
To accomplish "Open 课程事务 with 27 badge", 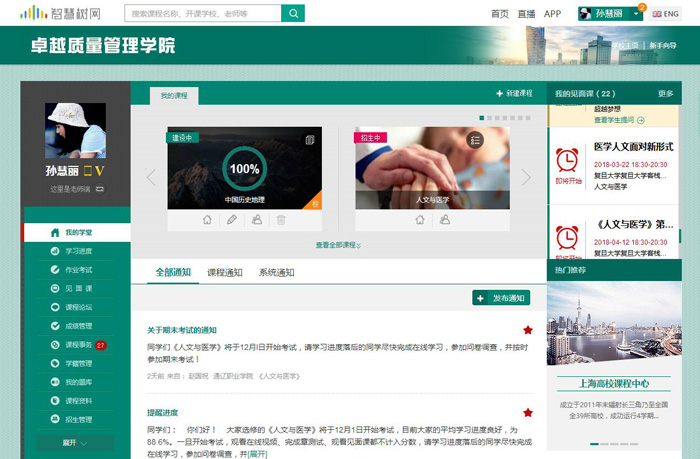I will 78,345.
